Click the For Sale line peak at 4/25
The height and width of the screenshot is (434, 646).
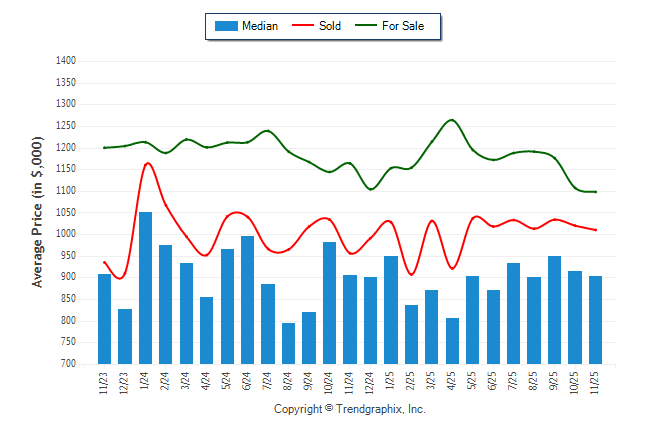(452, 120)
